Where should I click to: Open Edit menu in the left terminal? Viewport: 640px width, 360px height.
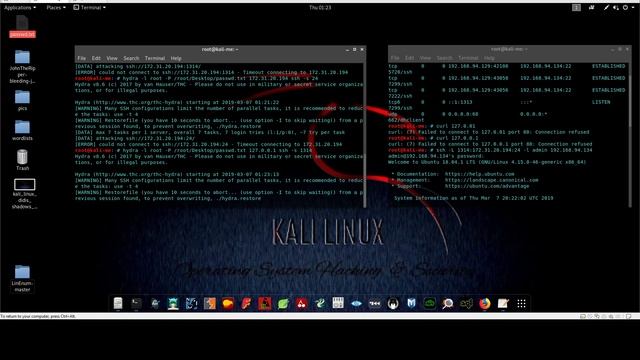pyautogui.click(x=96, y=58)
